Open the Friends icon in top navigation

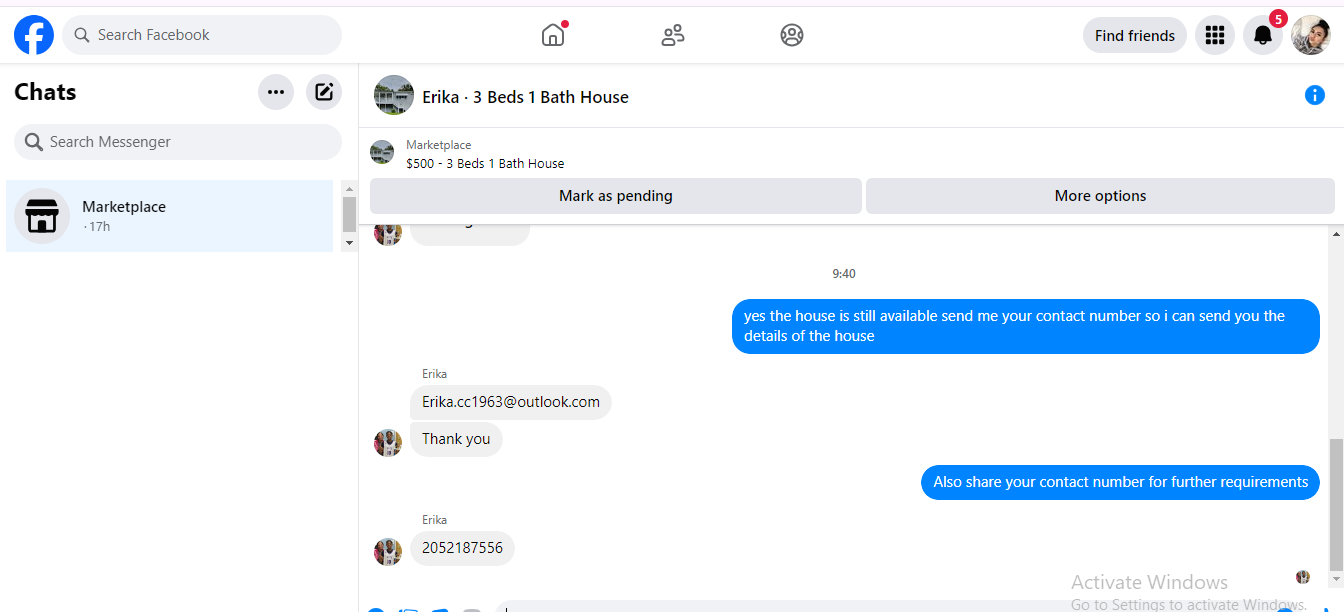[673, 35]
